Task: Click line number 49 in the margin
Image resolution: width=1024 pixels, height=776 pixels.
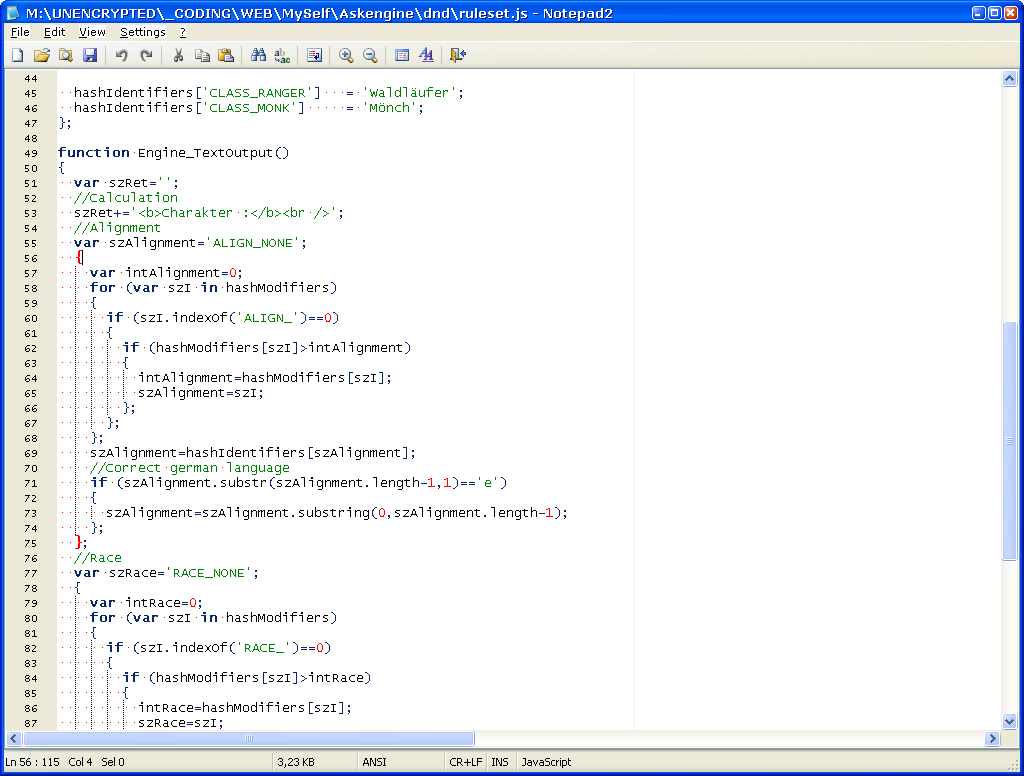Action: pyautogui.click(x=31, y=154)
